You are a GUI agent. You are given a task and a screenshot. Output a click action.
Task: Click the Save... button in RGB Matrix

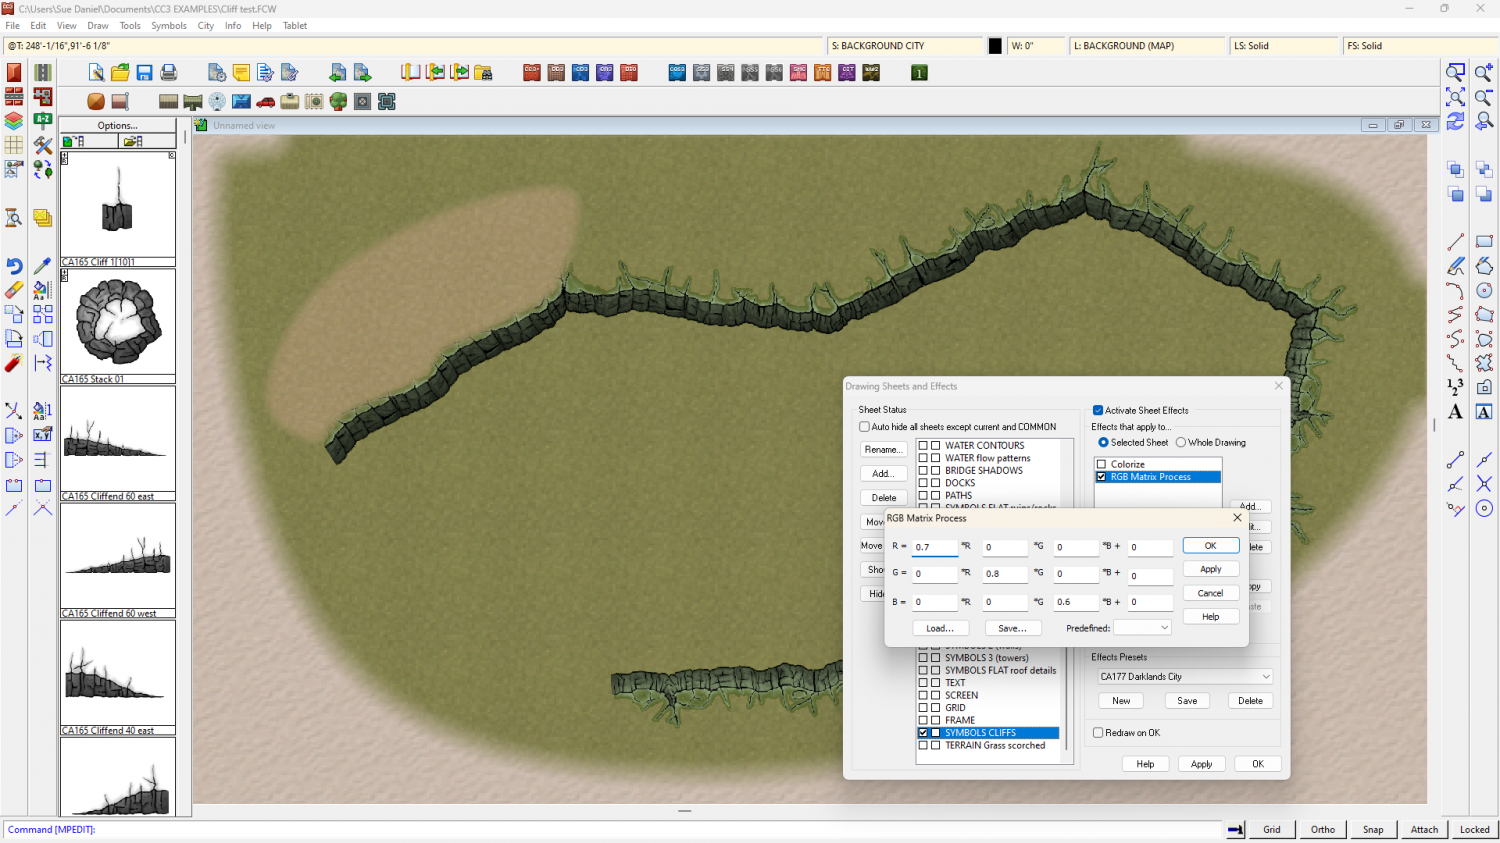(1012, 628)
